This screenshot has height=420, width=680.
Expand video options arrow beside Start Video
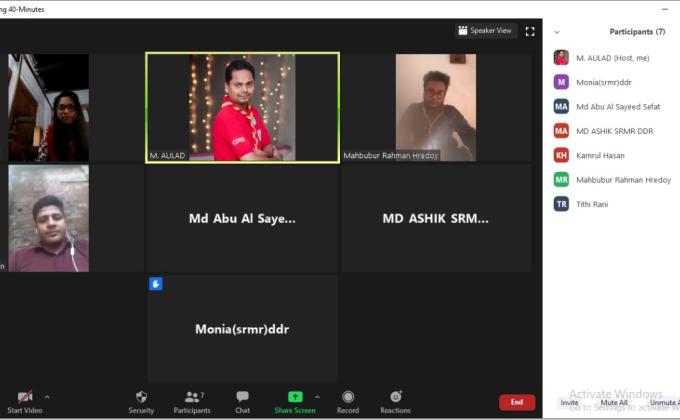click(x=47, y=396)
